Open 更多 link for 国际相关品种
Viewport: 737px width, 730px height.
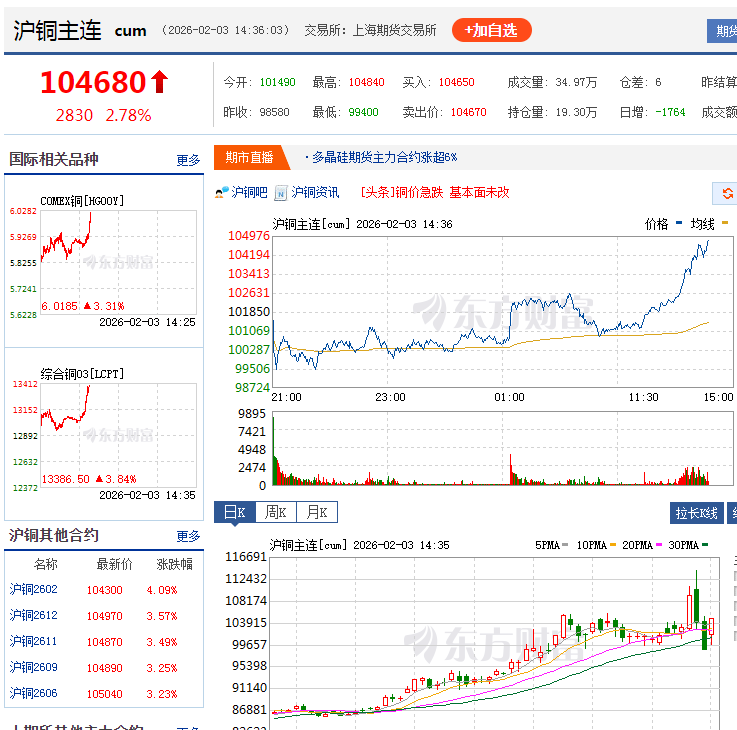[188, 160]
